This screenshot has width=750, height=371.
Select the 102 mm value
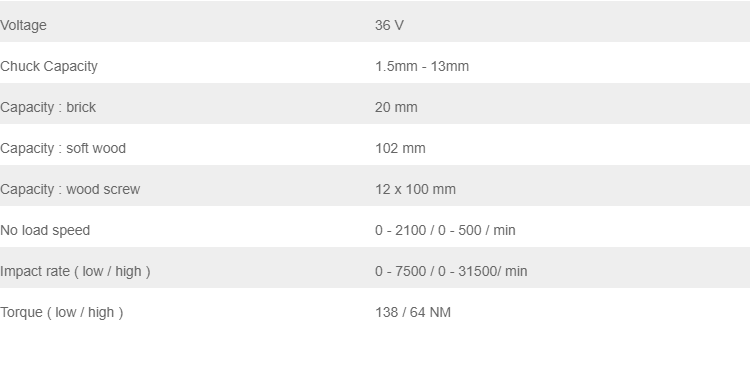[400, 149]
